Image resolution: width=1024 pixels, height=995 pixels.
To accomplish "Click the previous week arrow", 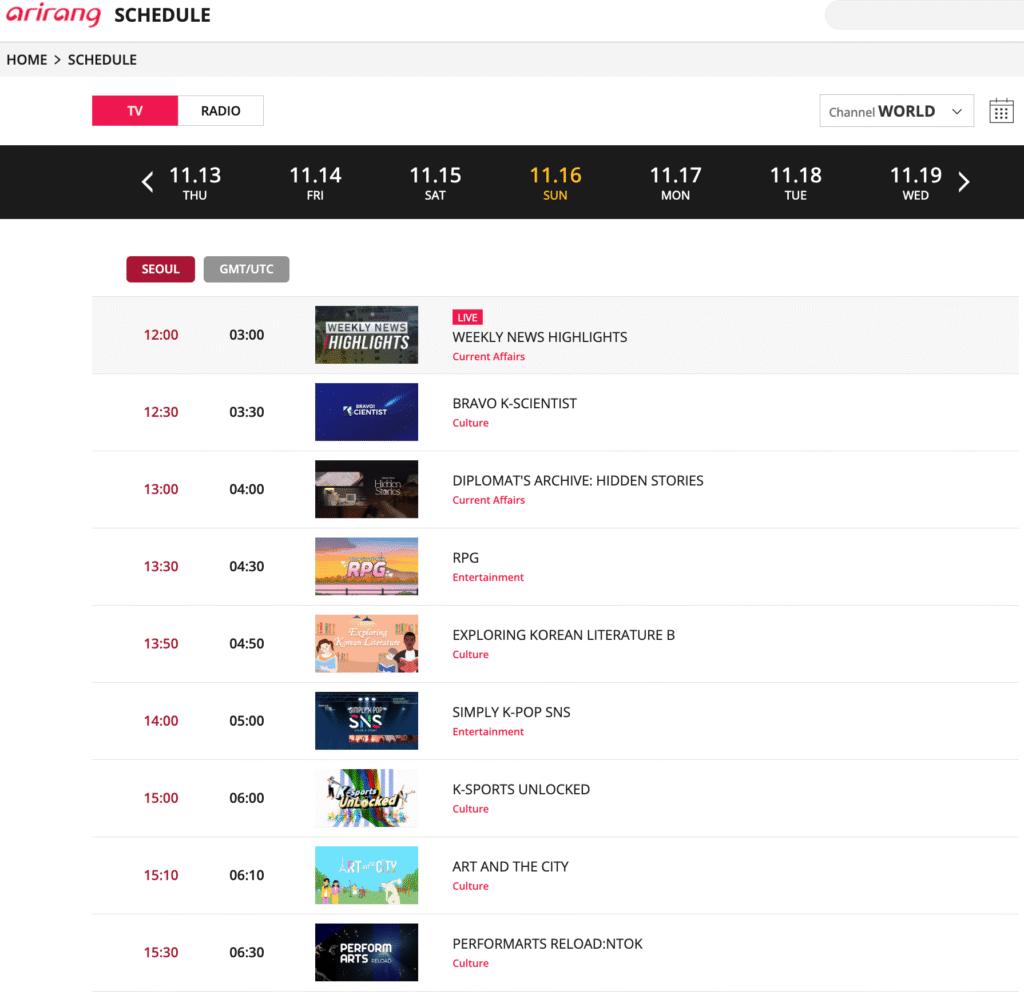I will pyautogui.click(x=148, y=182).
